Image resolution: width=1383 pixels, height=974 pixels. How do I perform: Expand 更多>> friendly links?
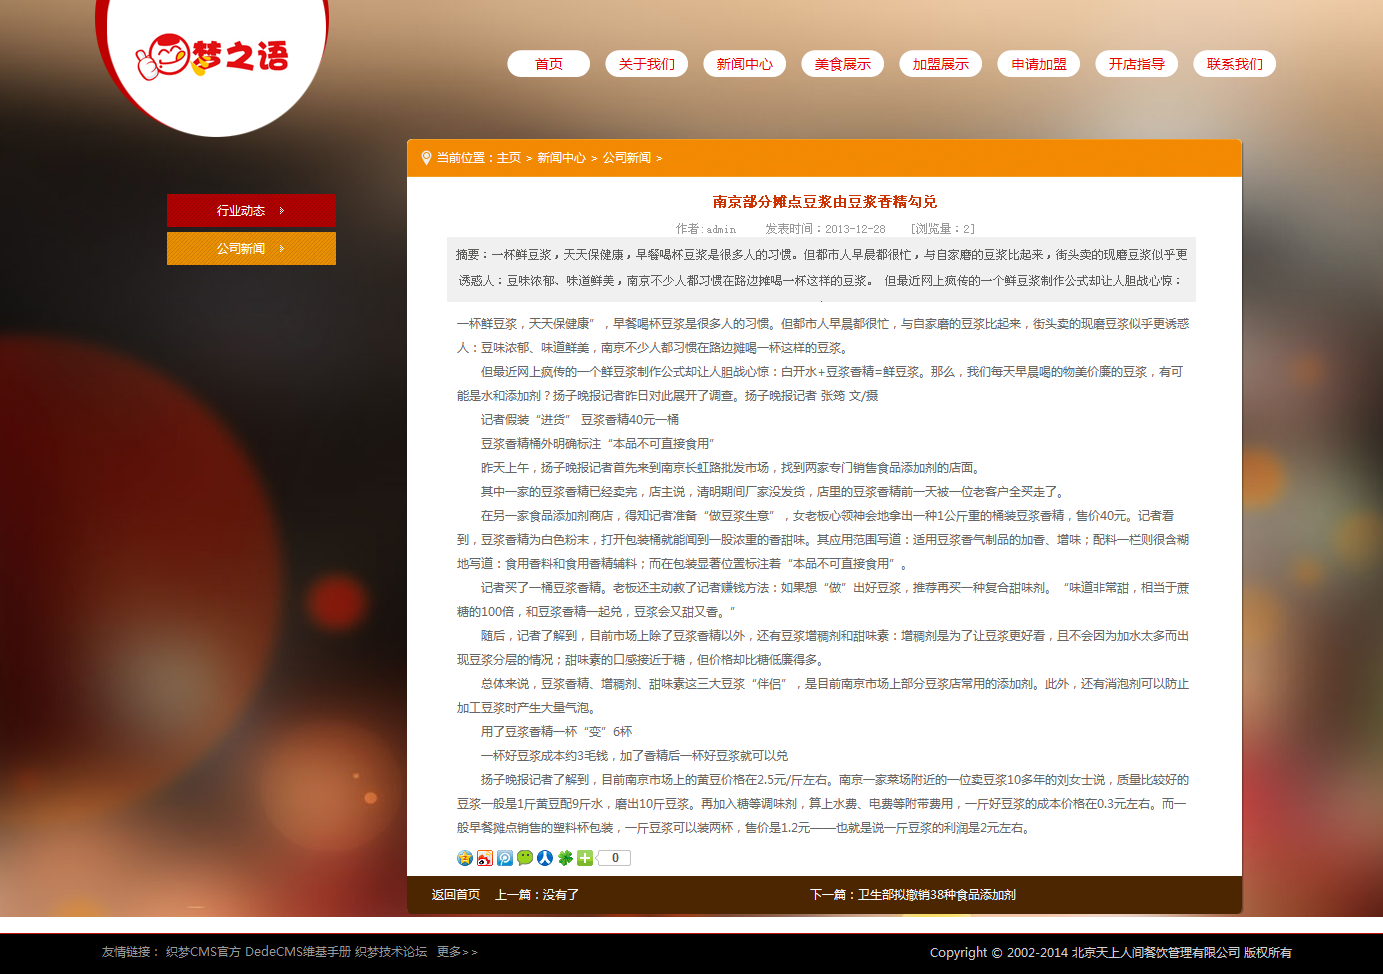click(457, 952)
